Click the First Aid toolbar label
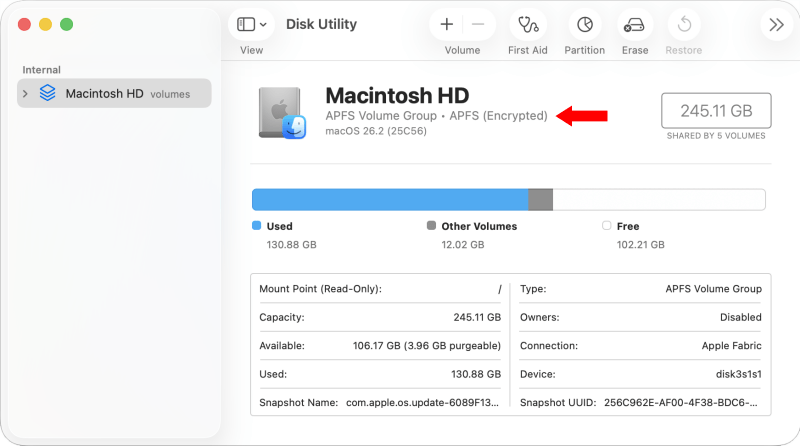 (x=528, y=50)
